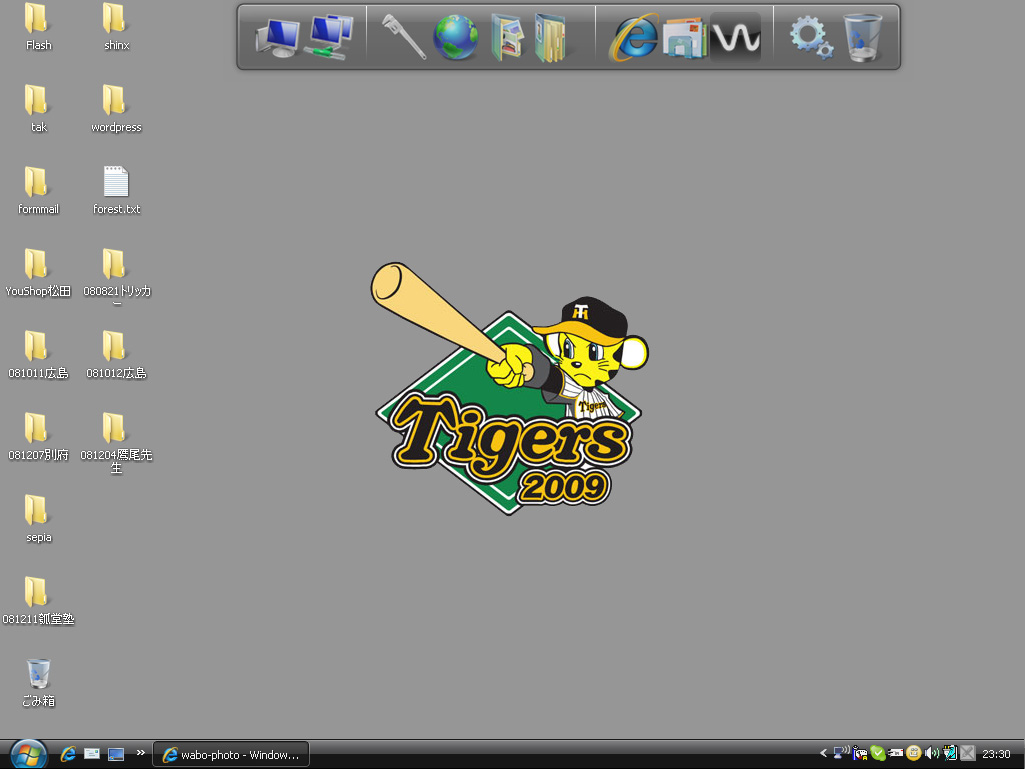Select the forest.txt file on the desktop
The image size is (1025, 769).
pyautogui.click(x=116, y=190)
